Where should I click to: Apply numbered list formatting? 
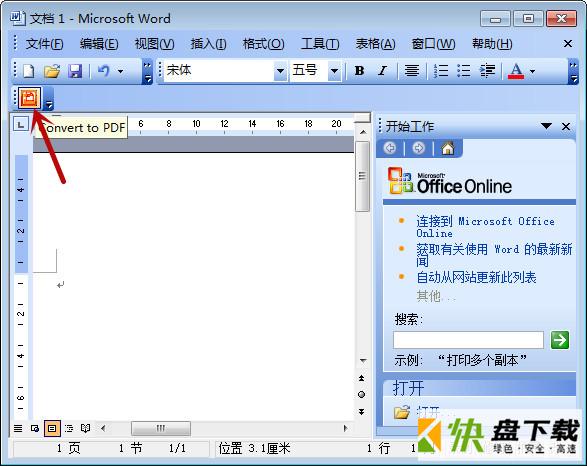pos(441,70)
